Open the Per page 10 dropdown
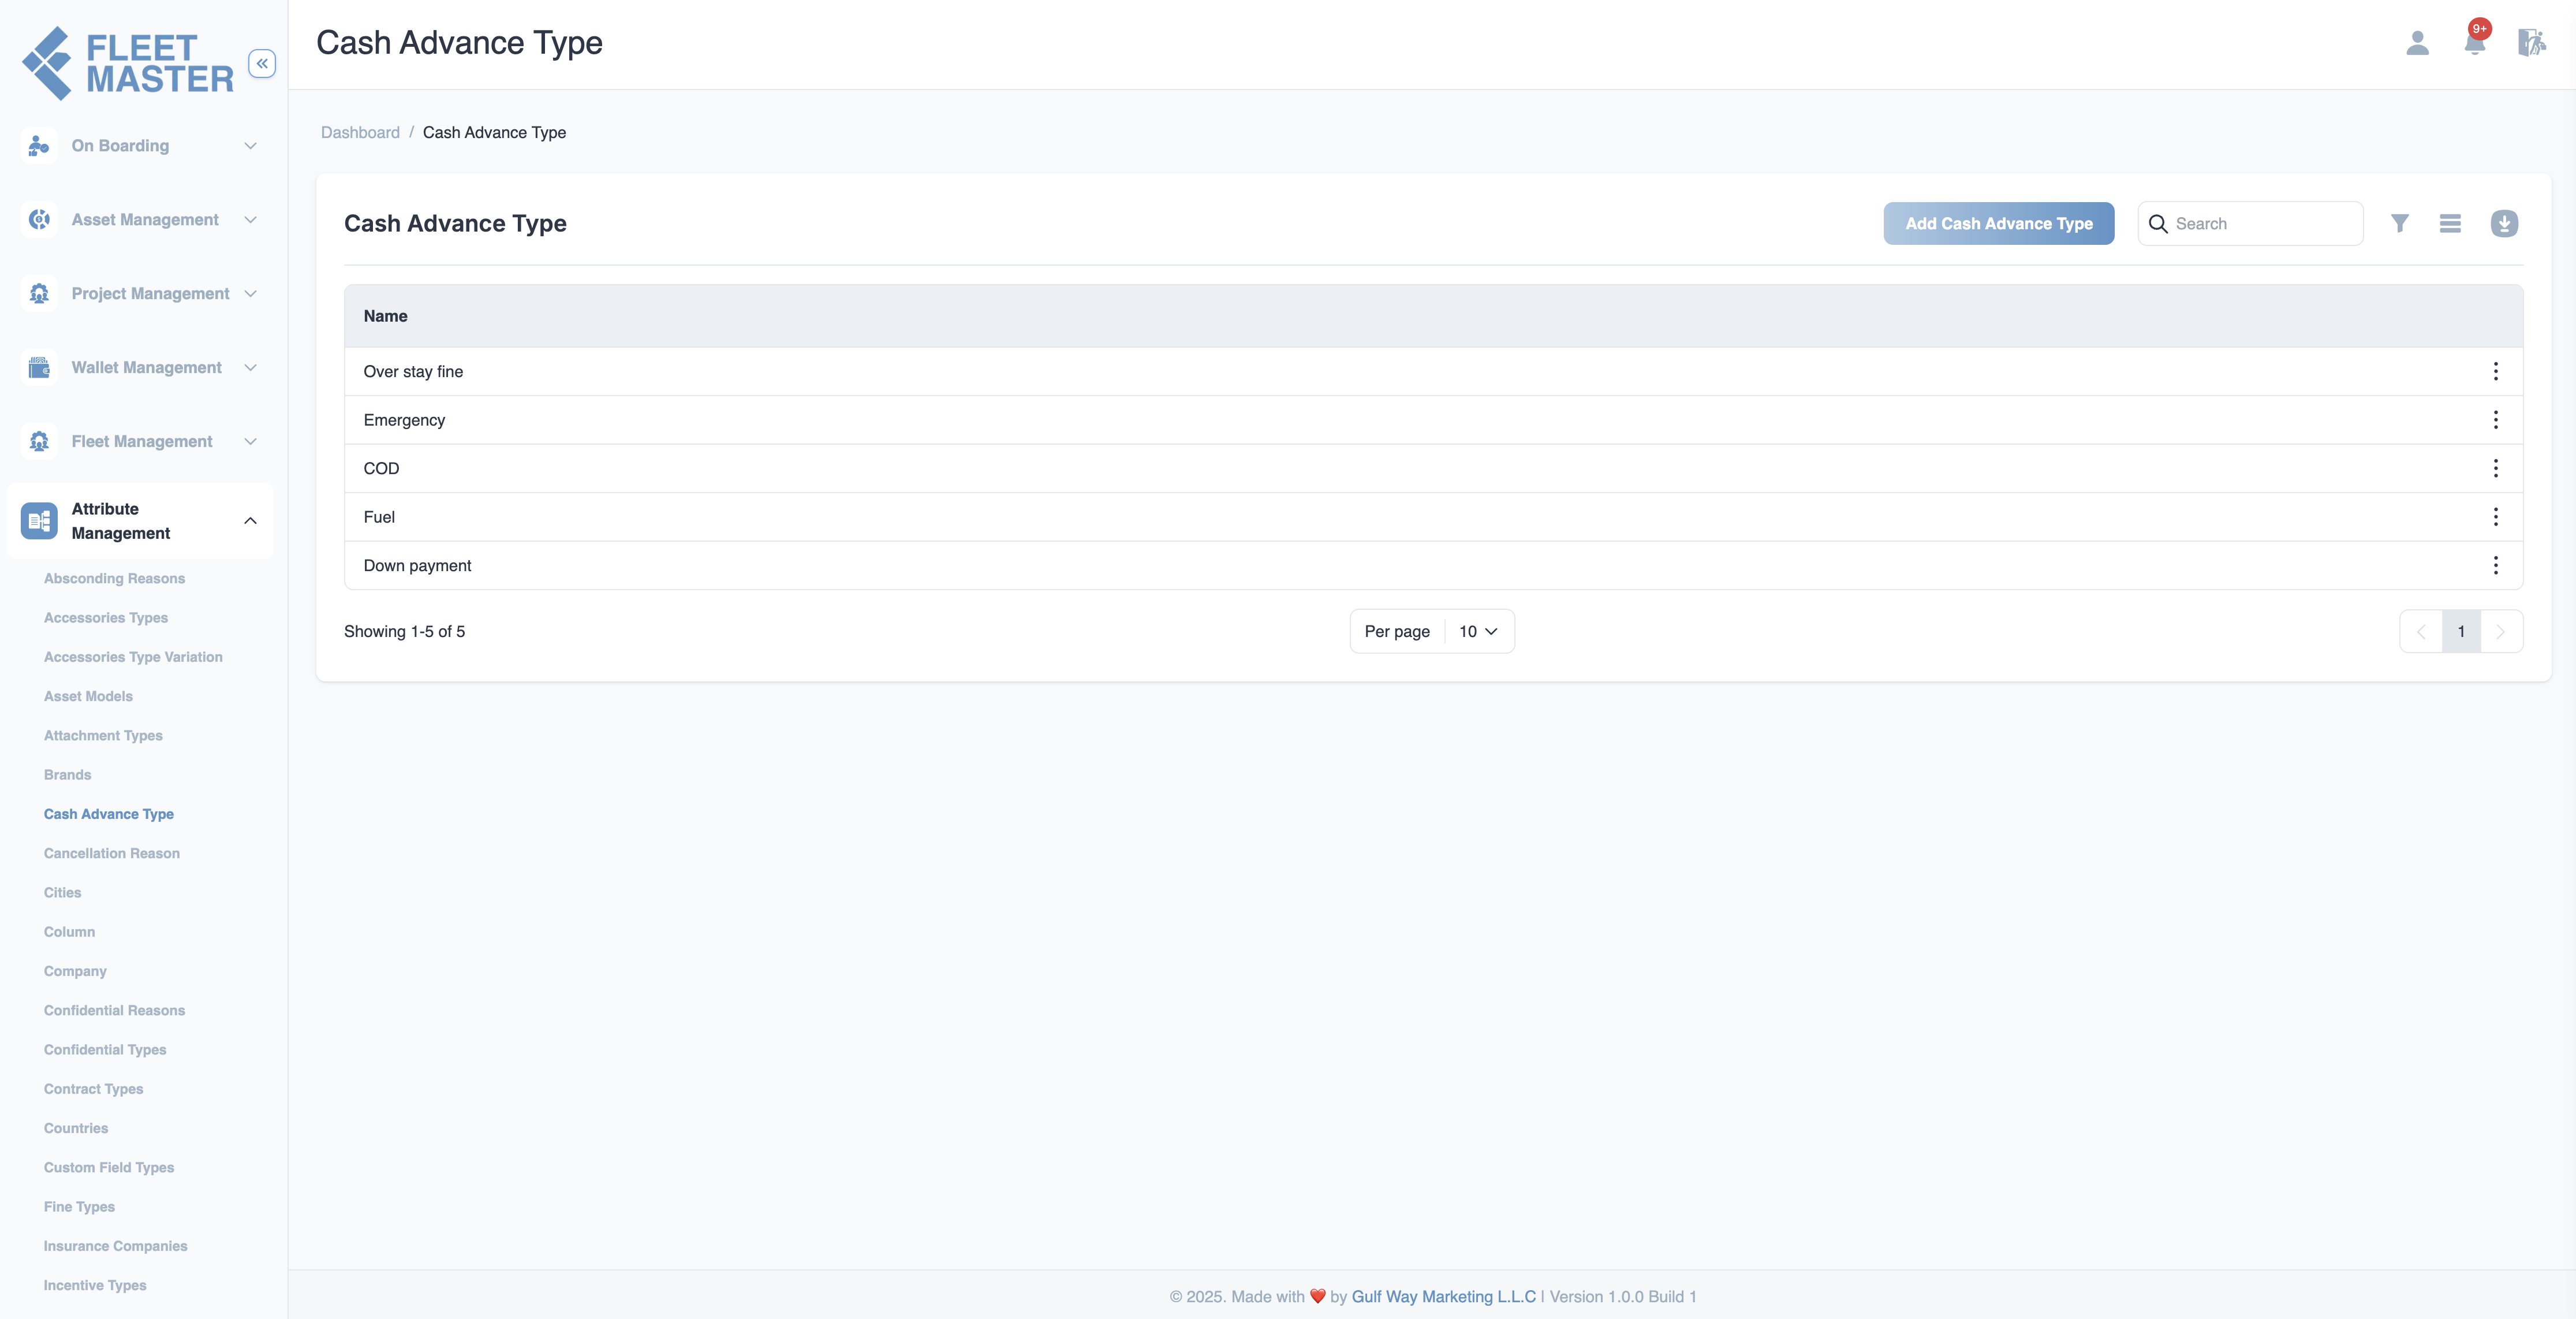Viewport: 2576px width, 1319px height. click(x=1478, y=631)
